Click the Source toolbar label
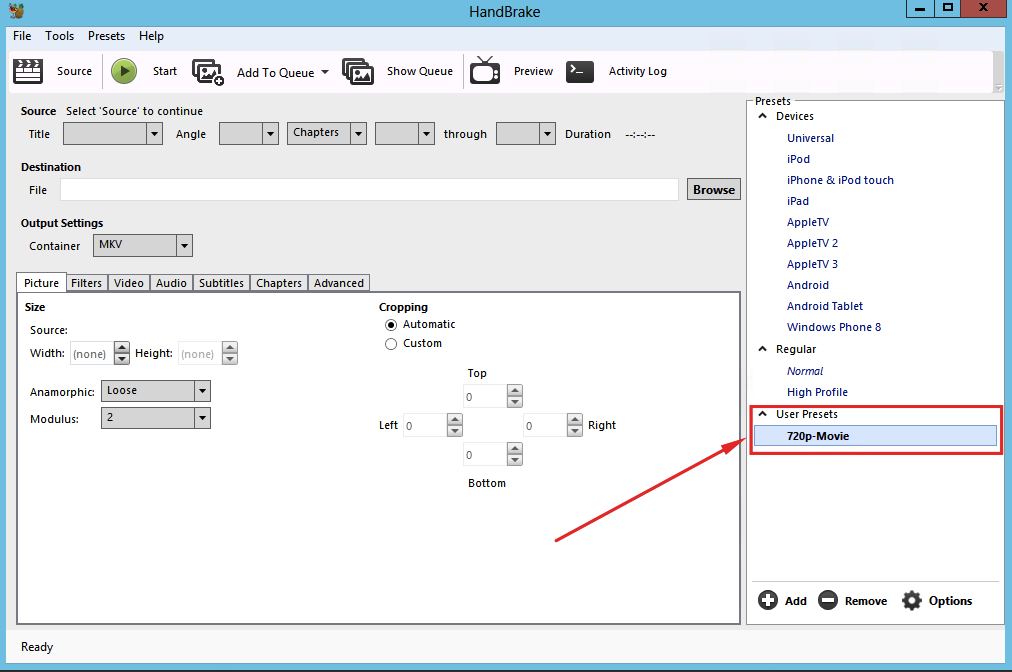 74,71
